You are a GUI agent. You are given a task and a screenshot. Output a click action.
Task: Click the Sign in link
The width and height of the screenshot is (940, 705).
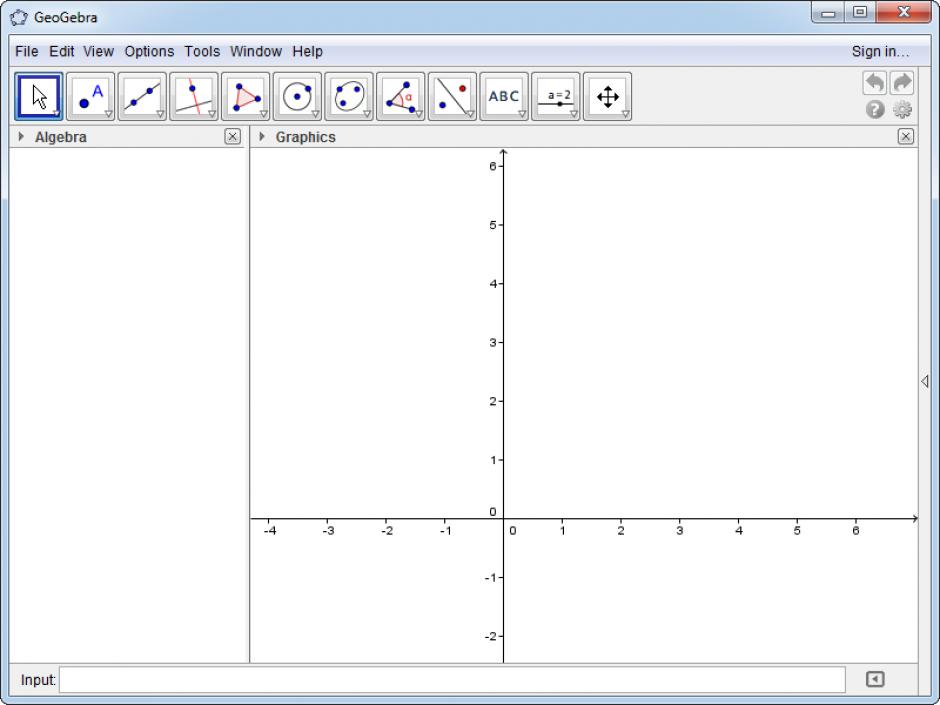pos(880,51)
